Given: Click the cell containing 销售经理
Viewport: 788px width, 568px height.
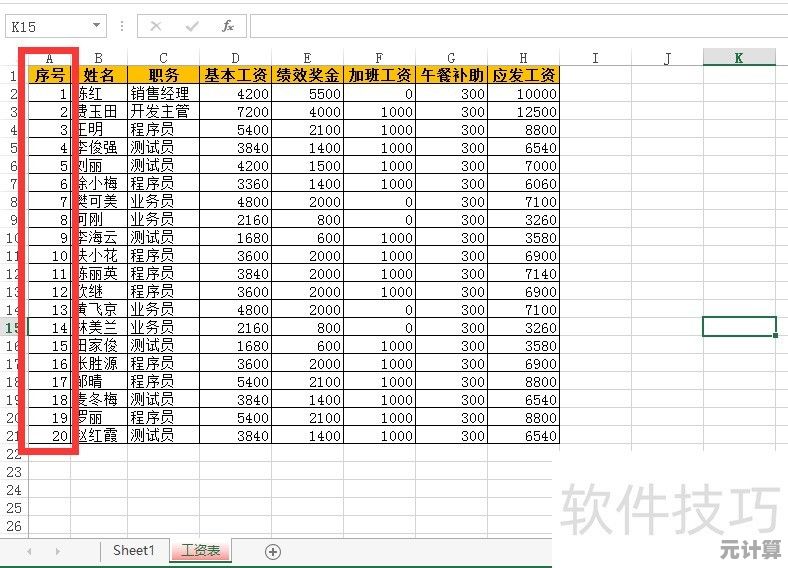Looking at the screenshot, I should coord(163,93).
